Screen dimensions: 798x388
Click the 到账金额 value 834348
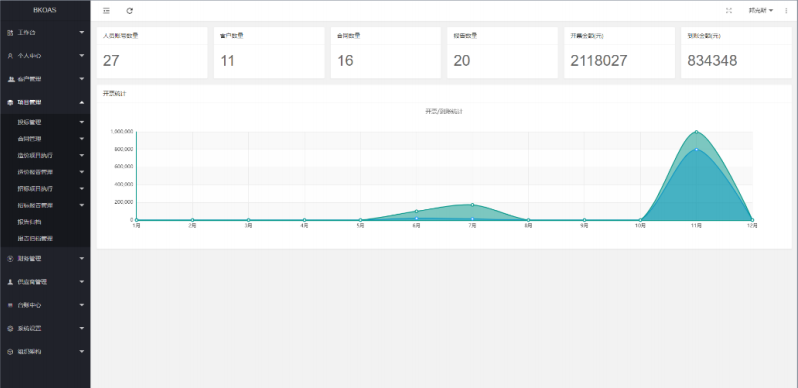click(x=712, y=61)
